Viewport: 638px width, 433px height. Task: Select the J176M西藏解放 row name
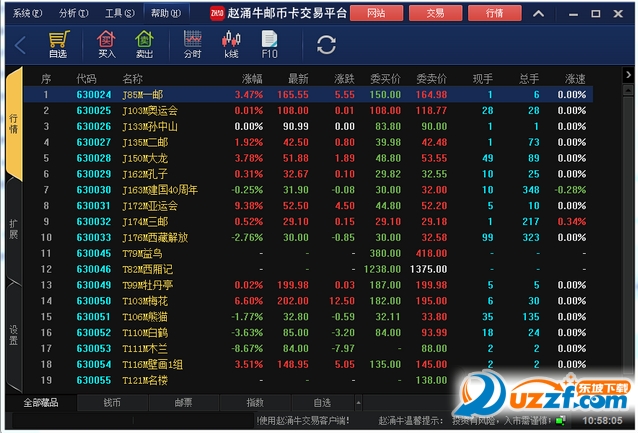point(155,237)
